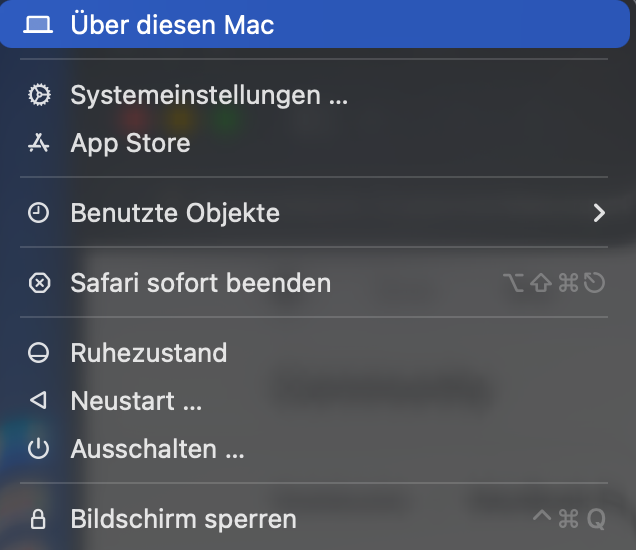
Task: Expand the Benutzte Objekte submenu arrow
Action: [x=599, y=213]
